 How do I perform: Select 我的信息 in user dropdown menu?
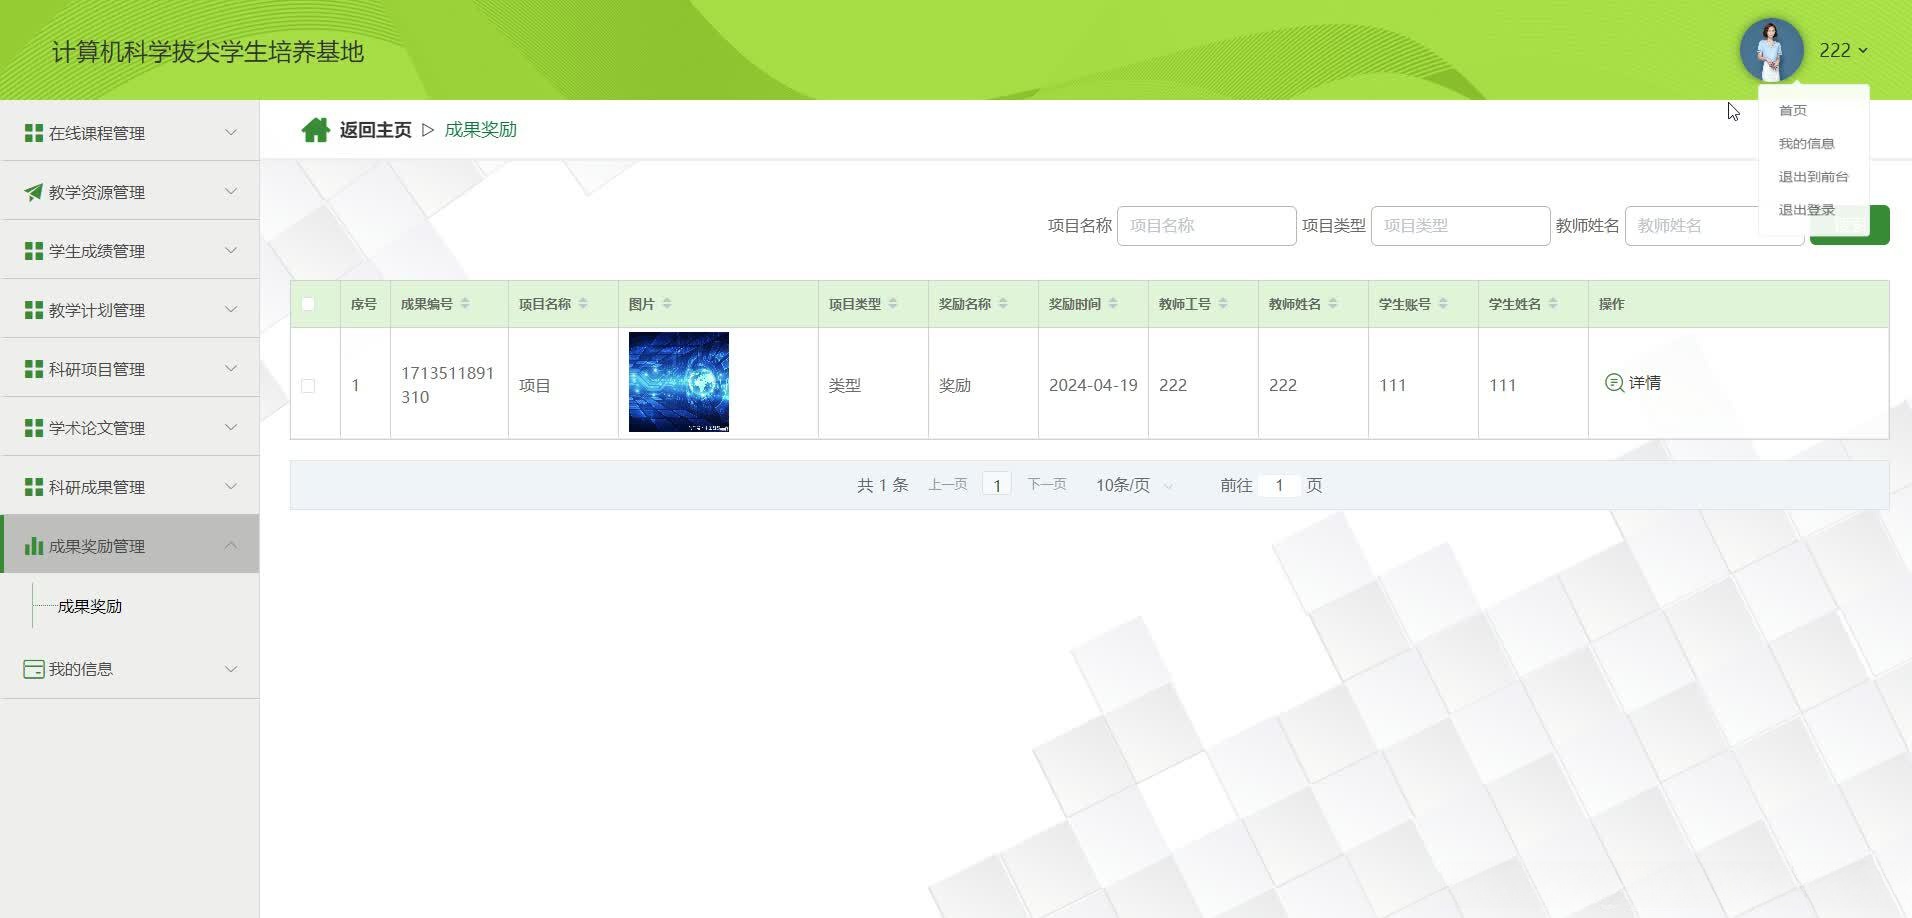tap(1806, 143)
